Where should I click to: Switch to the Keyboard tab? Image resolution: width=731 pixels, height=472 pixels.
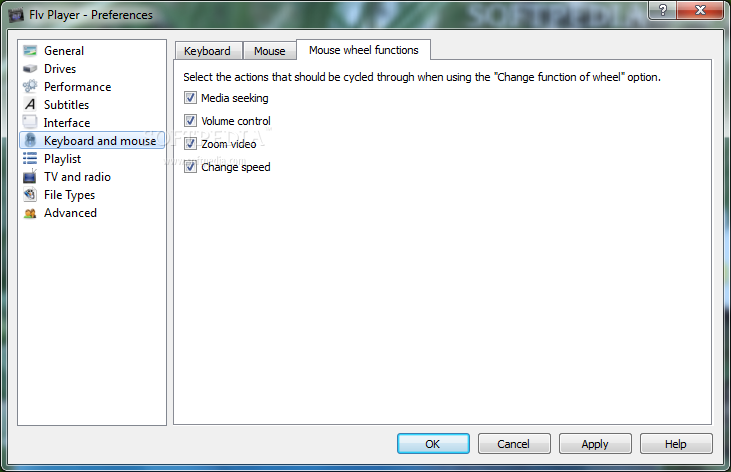pyautogui.click(x=208, y=50)
